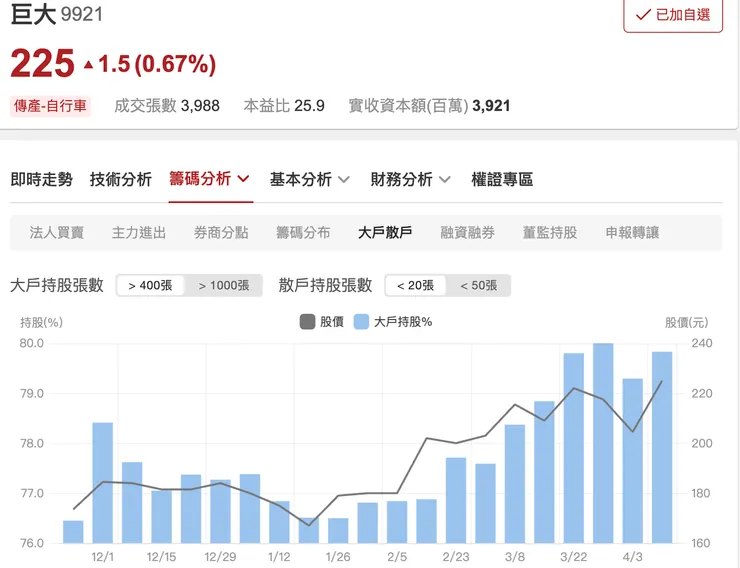Click the 80.0 left axis value
The width and height of the screenshot is (740, 568).
coord(32,343)
